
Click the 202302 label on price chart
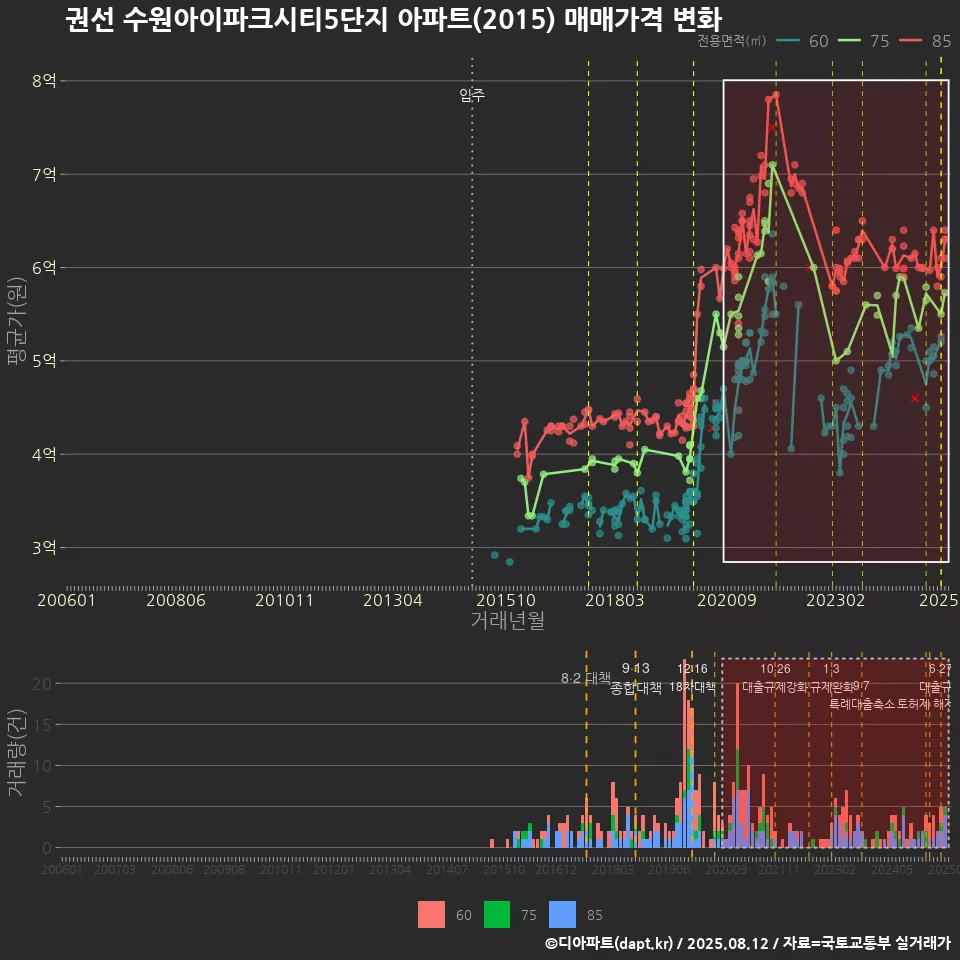coord(836,600)
